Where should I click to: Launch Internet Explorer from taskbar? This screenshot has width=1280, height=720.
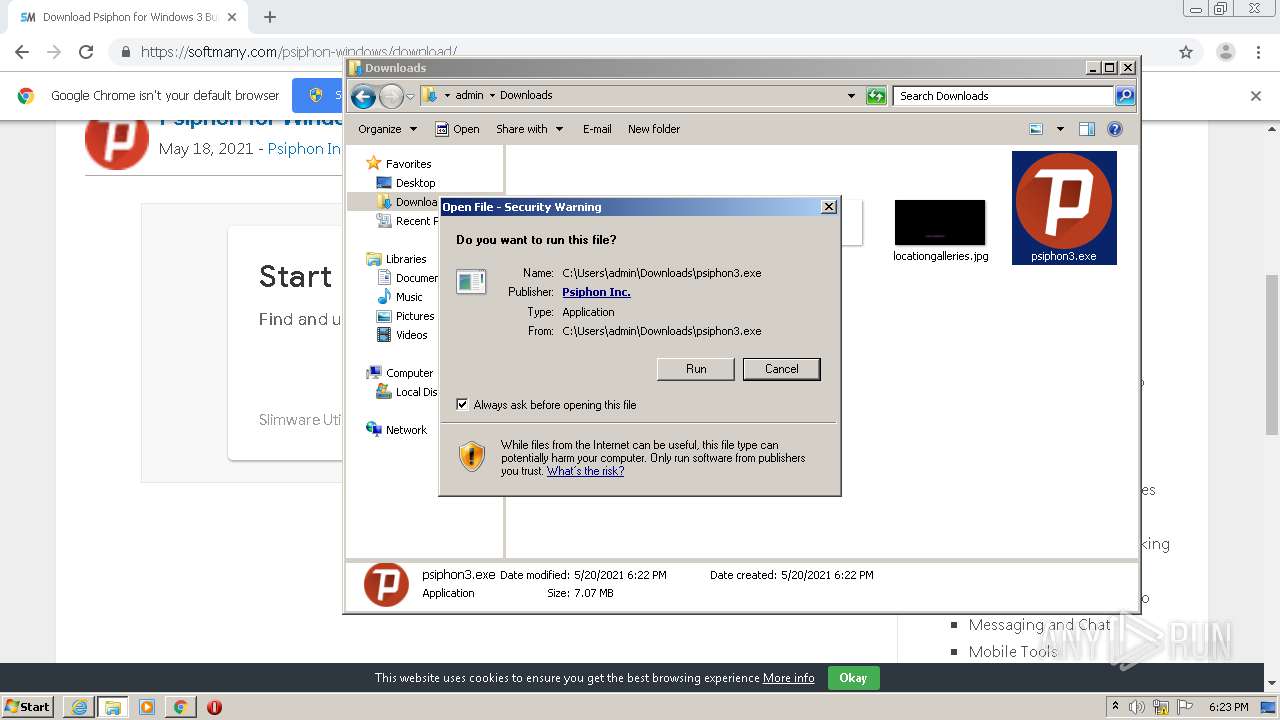(x=78, y=707)
